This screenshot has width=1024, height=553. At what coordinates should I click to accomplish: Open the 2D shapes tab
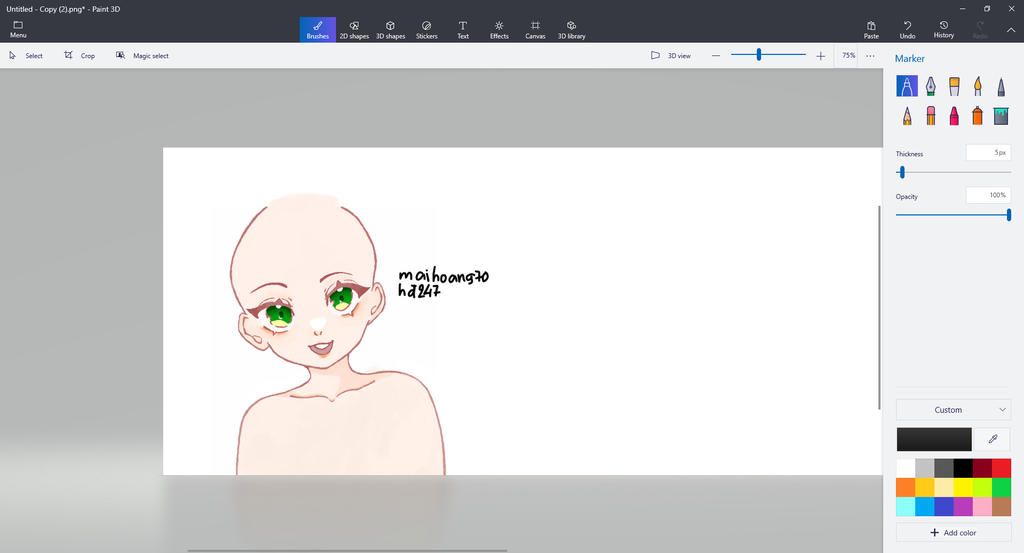[x=354, y=29]
